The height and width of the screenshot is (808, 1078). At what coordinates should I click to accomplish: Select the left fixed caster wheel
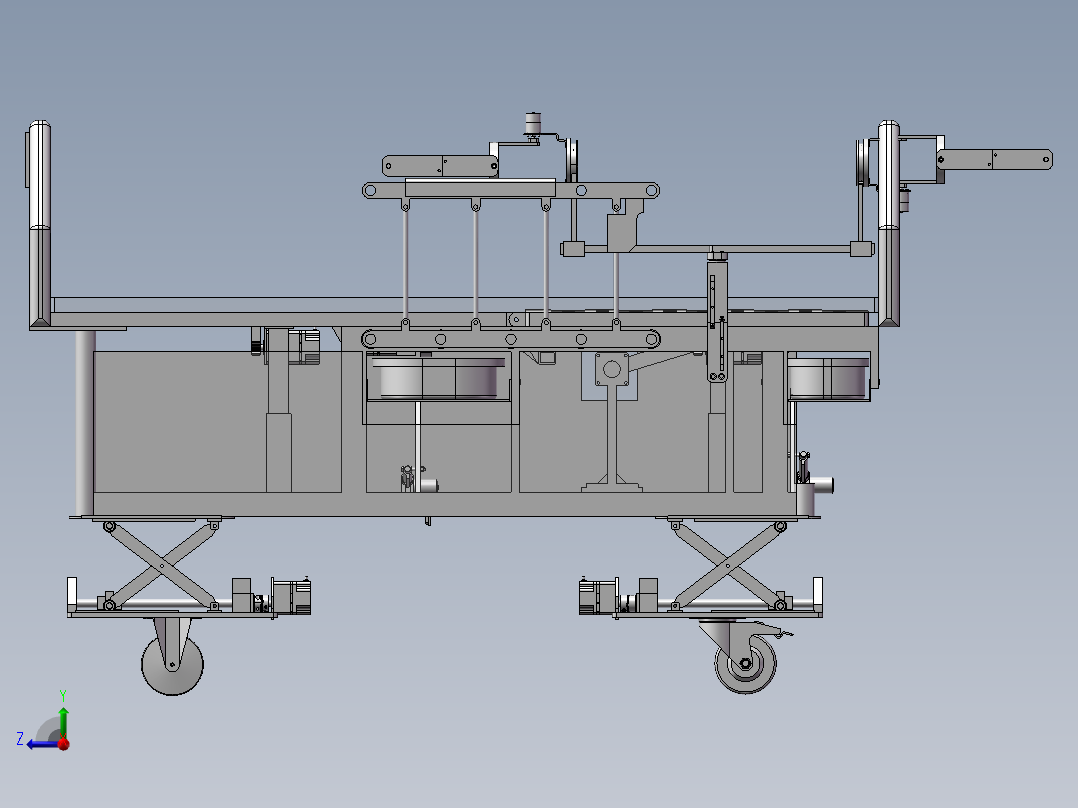coord(172,665)
